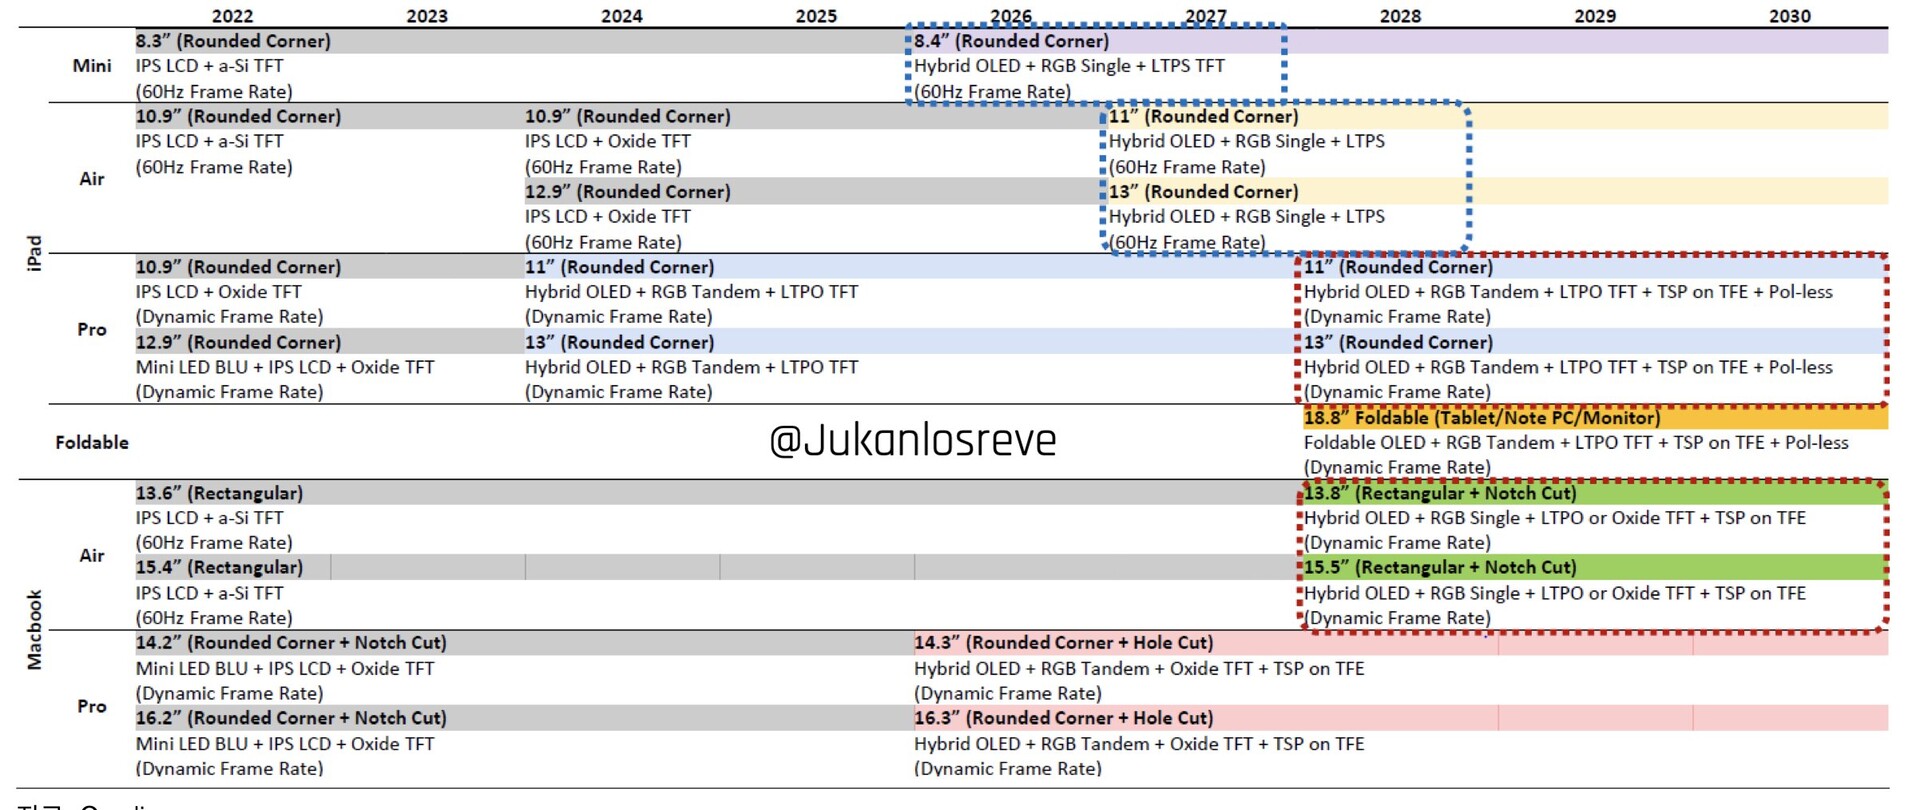Click the vertical iPad category label

tap(34, 253)
